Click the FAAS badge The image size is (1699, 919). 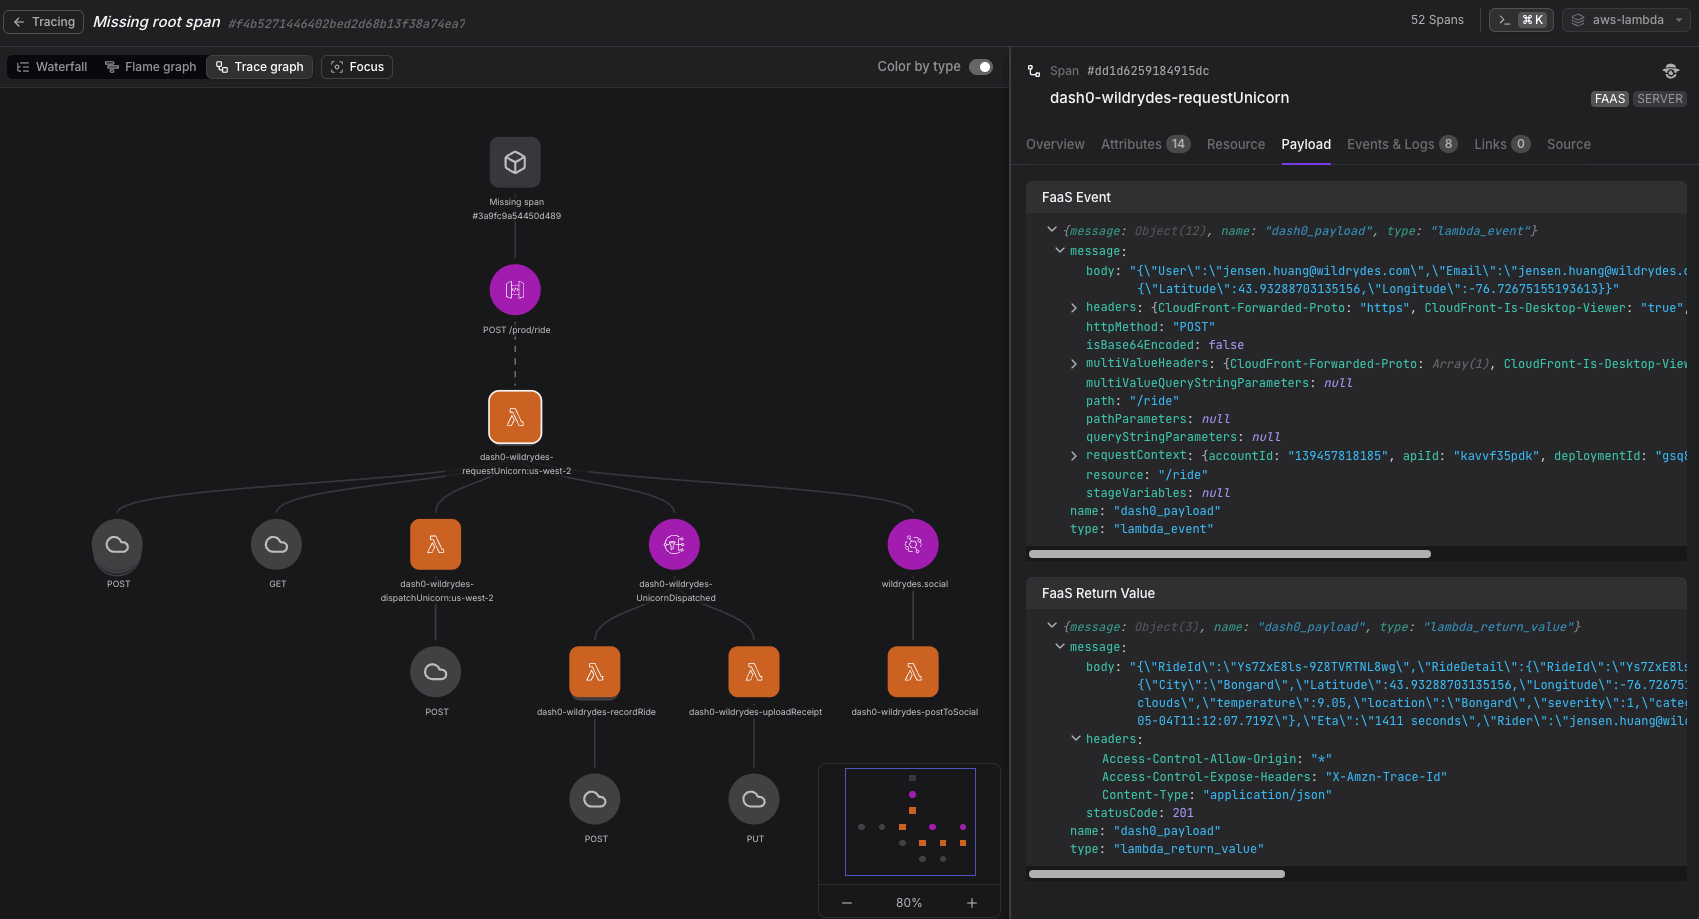tap(1610, 99)
